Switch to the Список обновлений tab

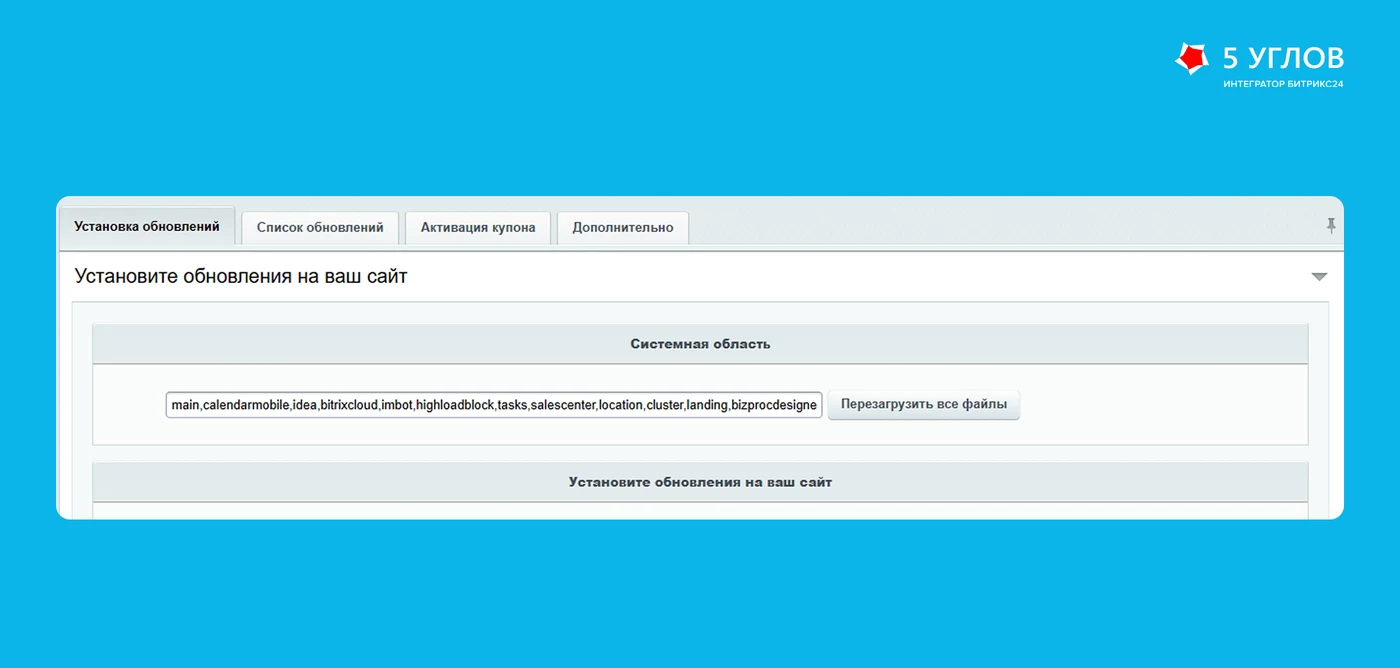point(320,227)
